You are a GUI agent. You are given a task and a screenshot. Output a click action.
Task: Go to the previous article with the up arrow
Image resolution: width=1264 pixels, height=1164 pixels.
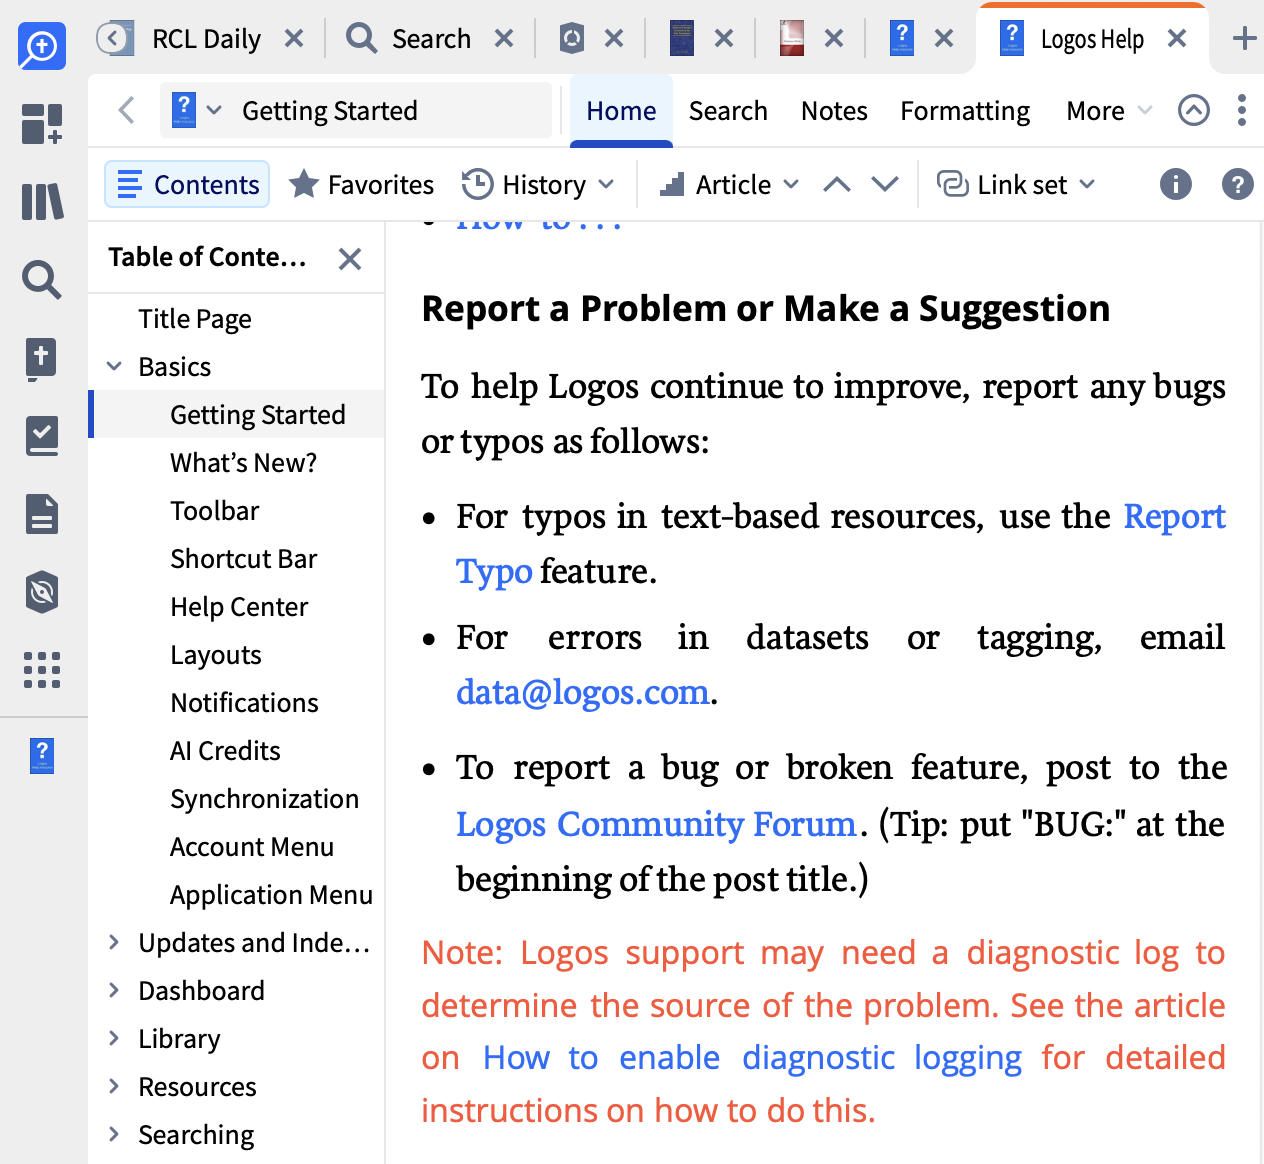click(x=837, y=184)
